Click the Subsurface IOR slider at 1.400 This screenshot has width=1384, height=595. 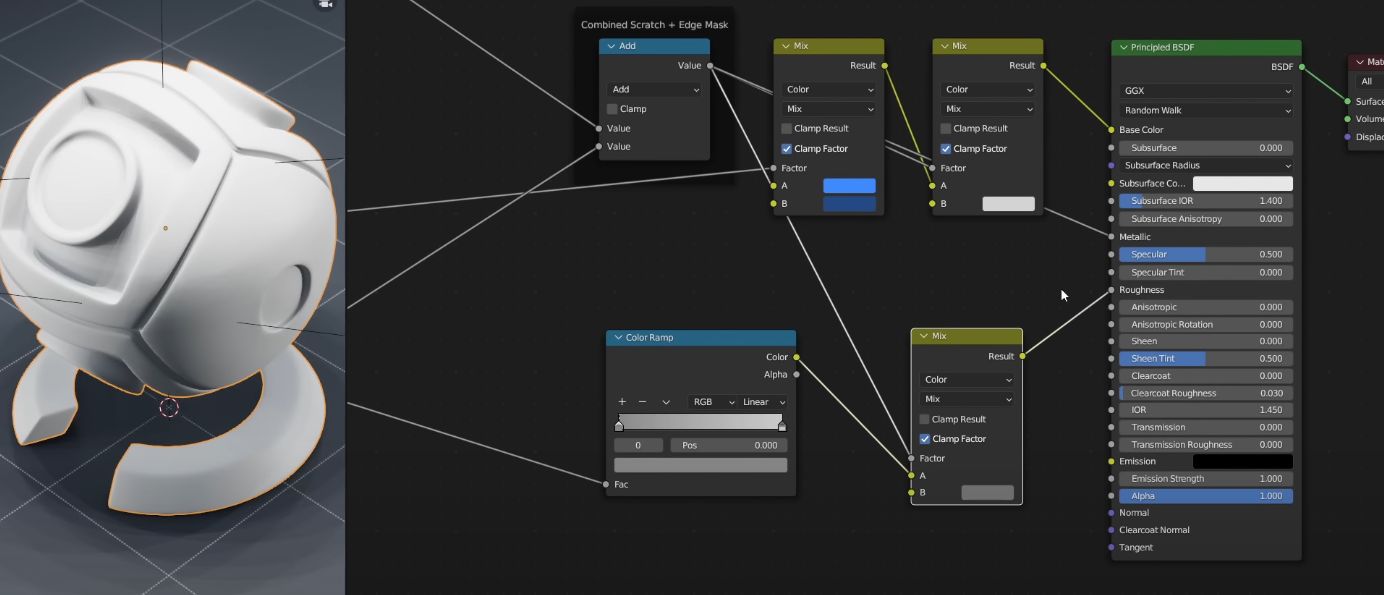click(1206, 201)
